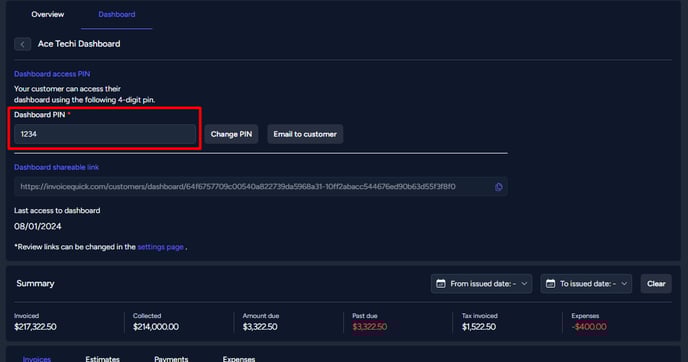Click the Dashboard access PIN heading

coord(52,74)
